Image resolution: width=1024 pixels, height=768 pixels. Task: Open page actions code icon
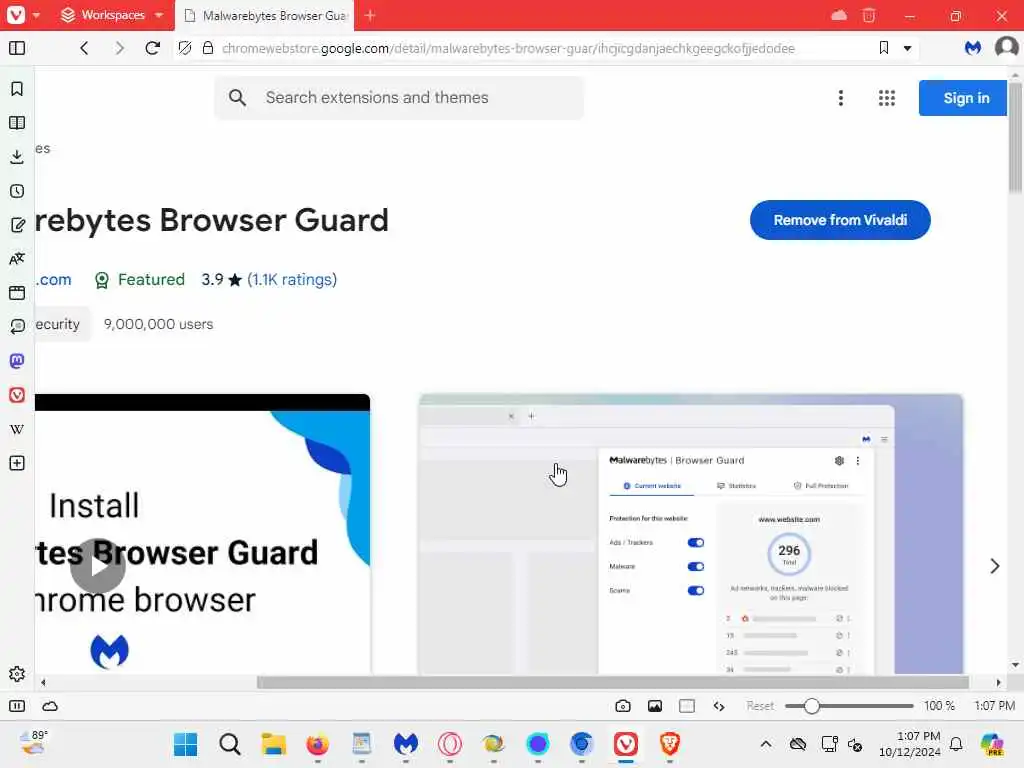pos(719,706)
